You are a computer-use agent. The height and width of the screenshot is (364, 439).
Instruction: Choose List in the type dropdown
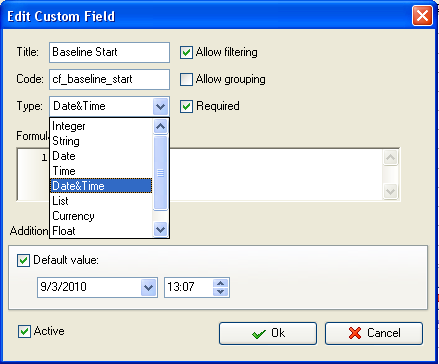(101, 201)
